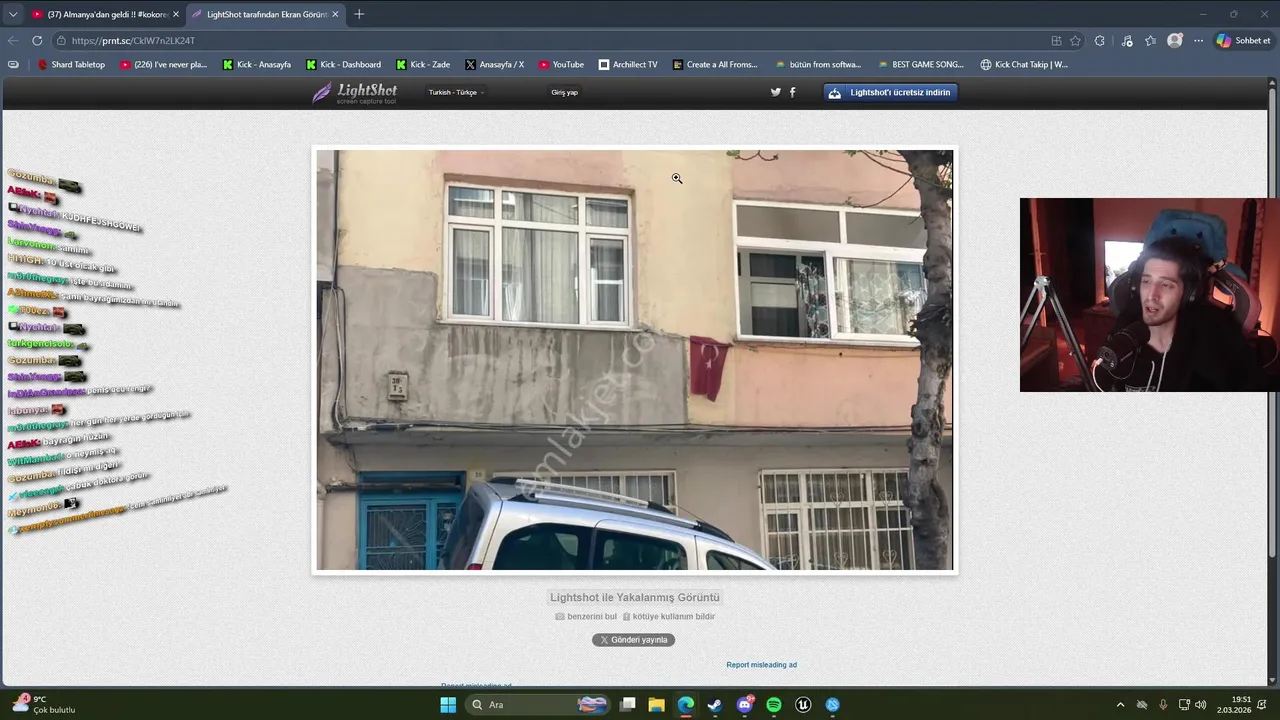Open the YouTube bookmark
This screenshot has height=720, width=1280.
coord(561,65)
